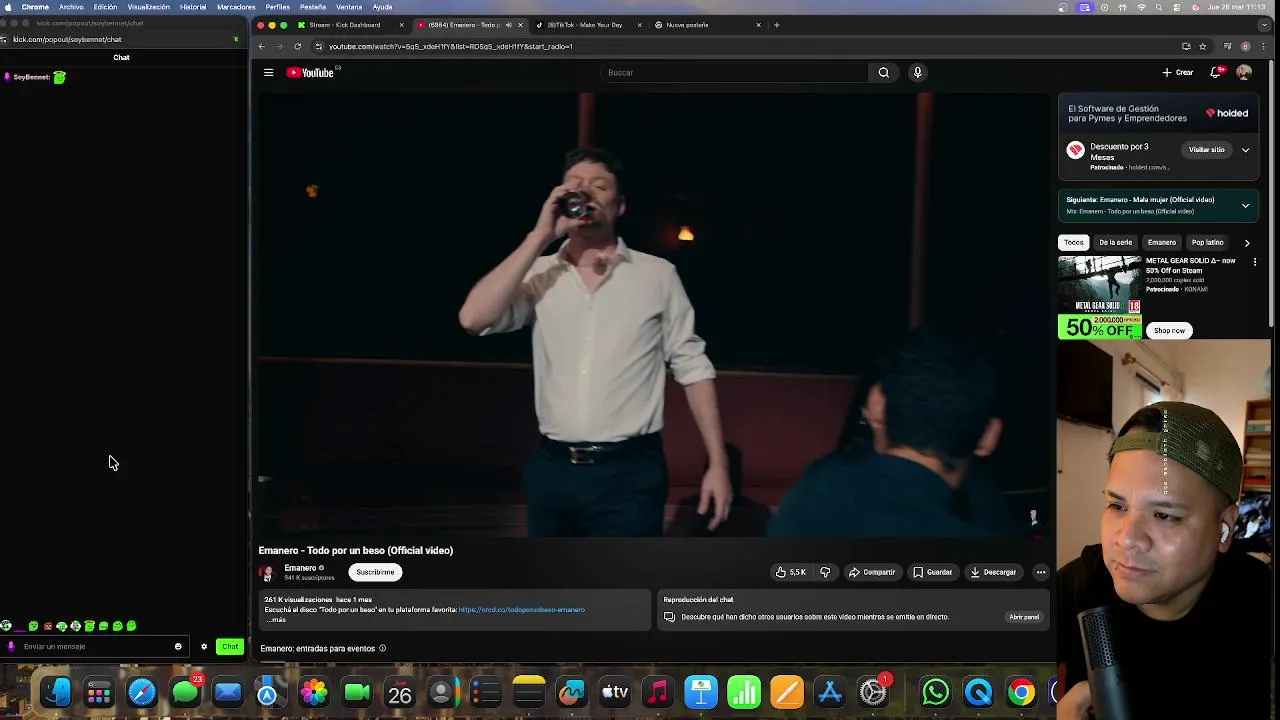Screen dimensions: 1280x720
Task: Bookmark this page with the star
Action: tap(1202, 46)
